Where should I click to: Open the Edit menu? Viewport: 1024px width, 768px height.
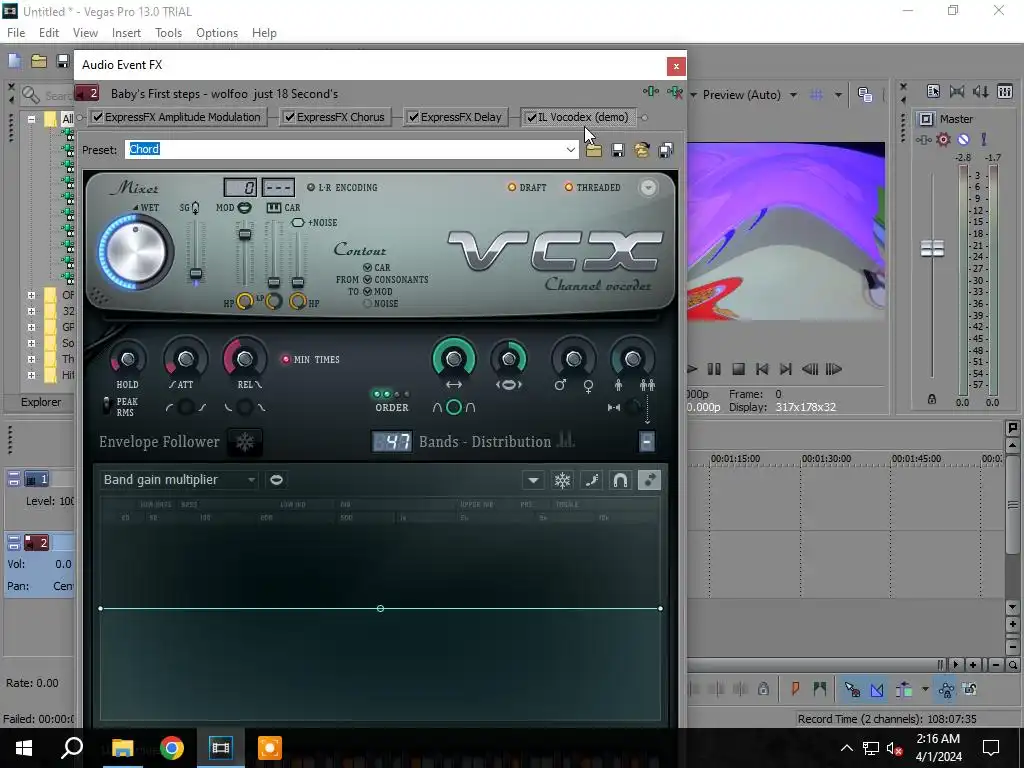[x=49, y=33]
